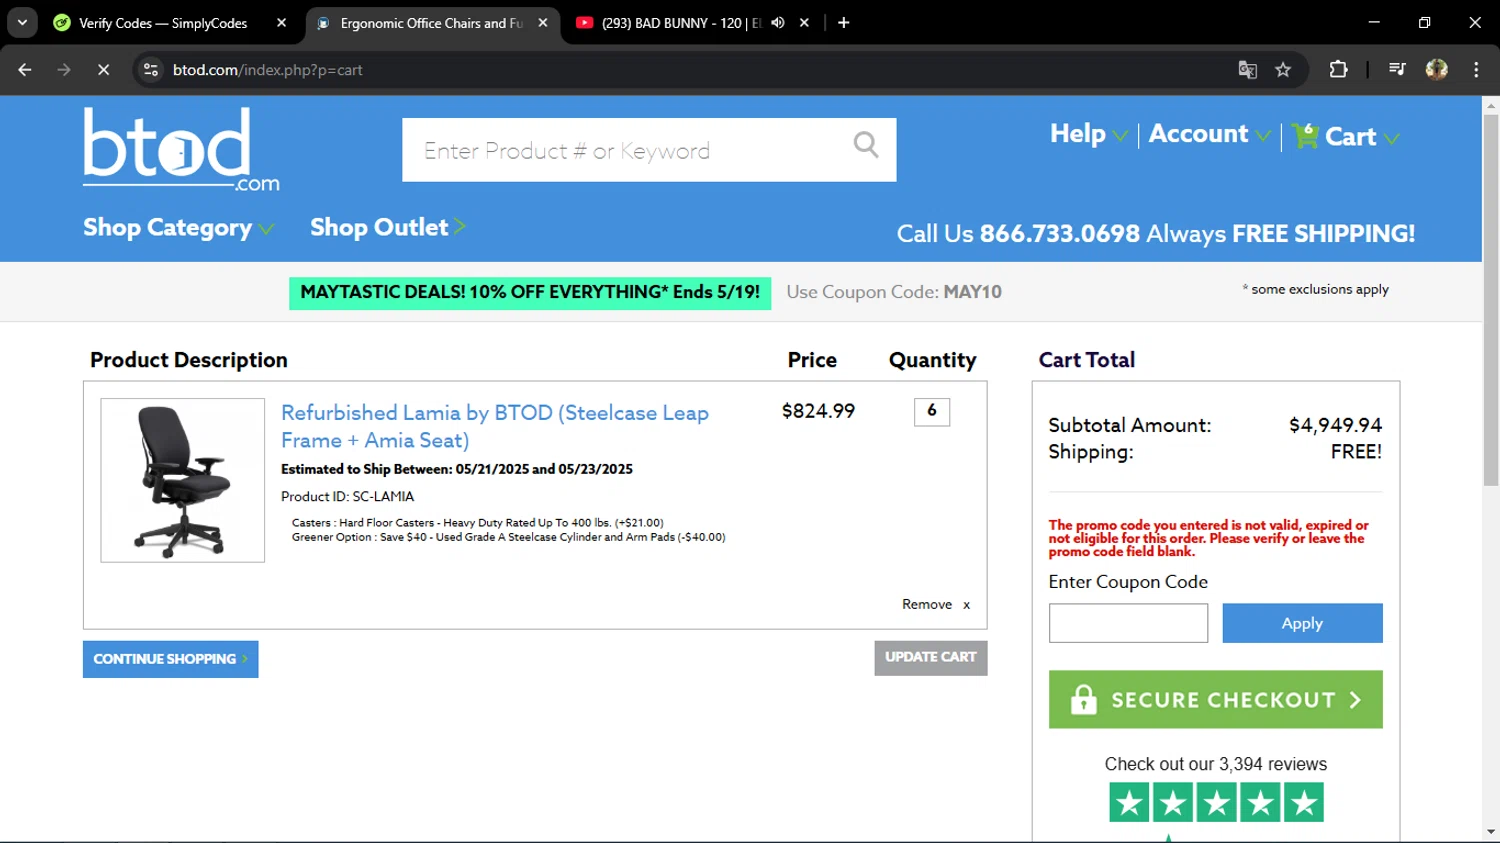Click the Product ID: SC-LAMIA text
The width and height of the screenshot is (1500, 843).
pos(347,496)
